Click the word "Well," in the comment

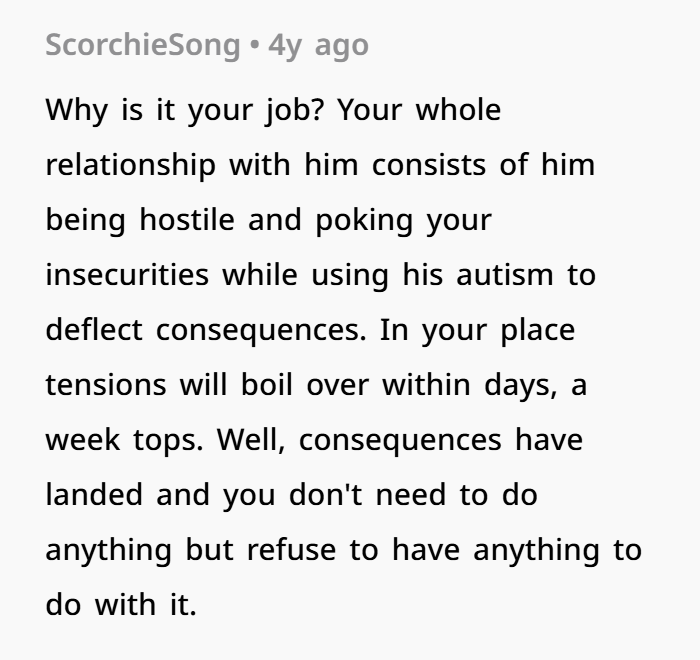251,440
